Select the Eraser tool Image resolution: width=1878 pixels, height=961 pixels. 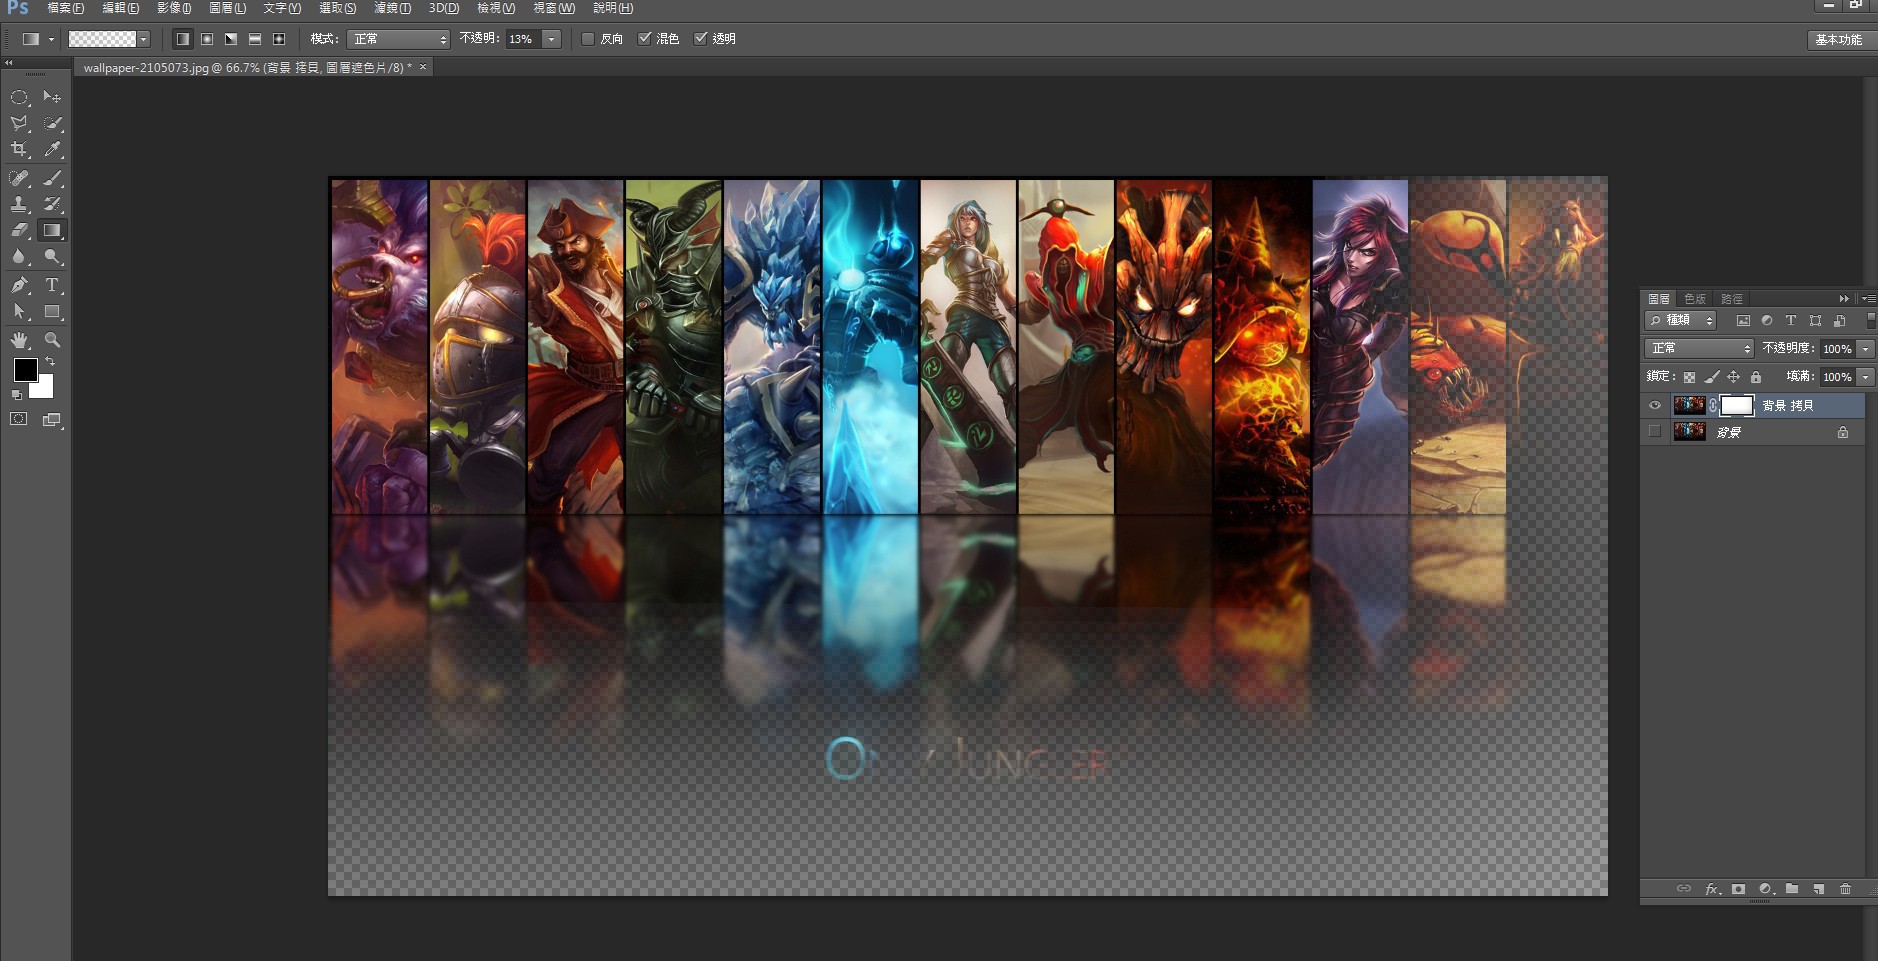[19, 230]
